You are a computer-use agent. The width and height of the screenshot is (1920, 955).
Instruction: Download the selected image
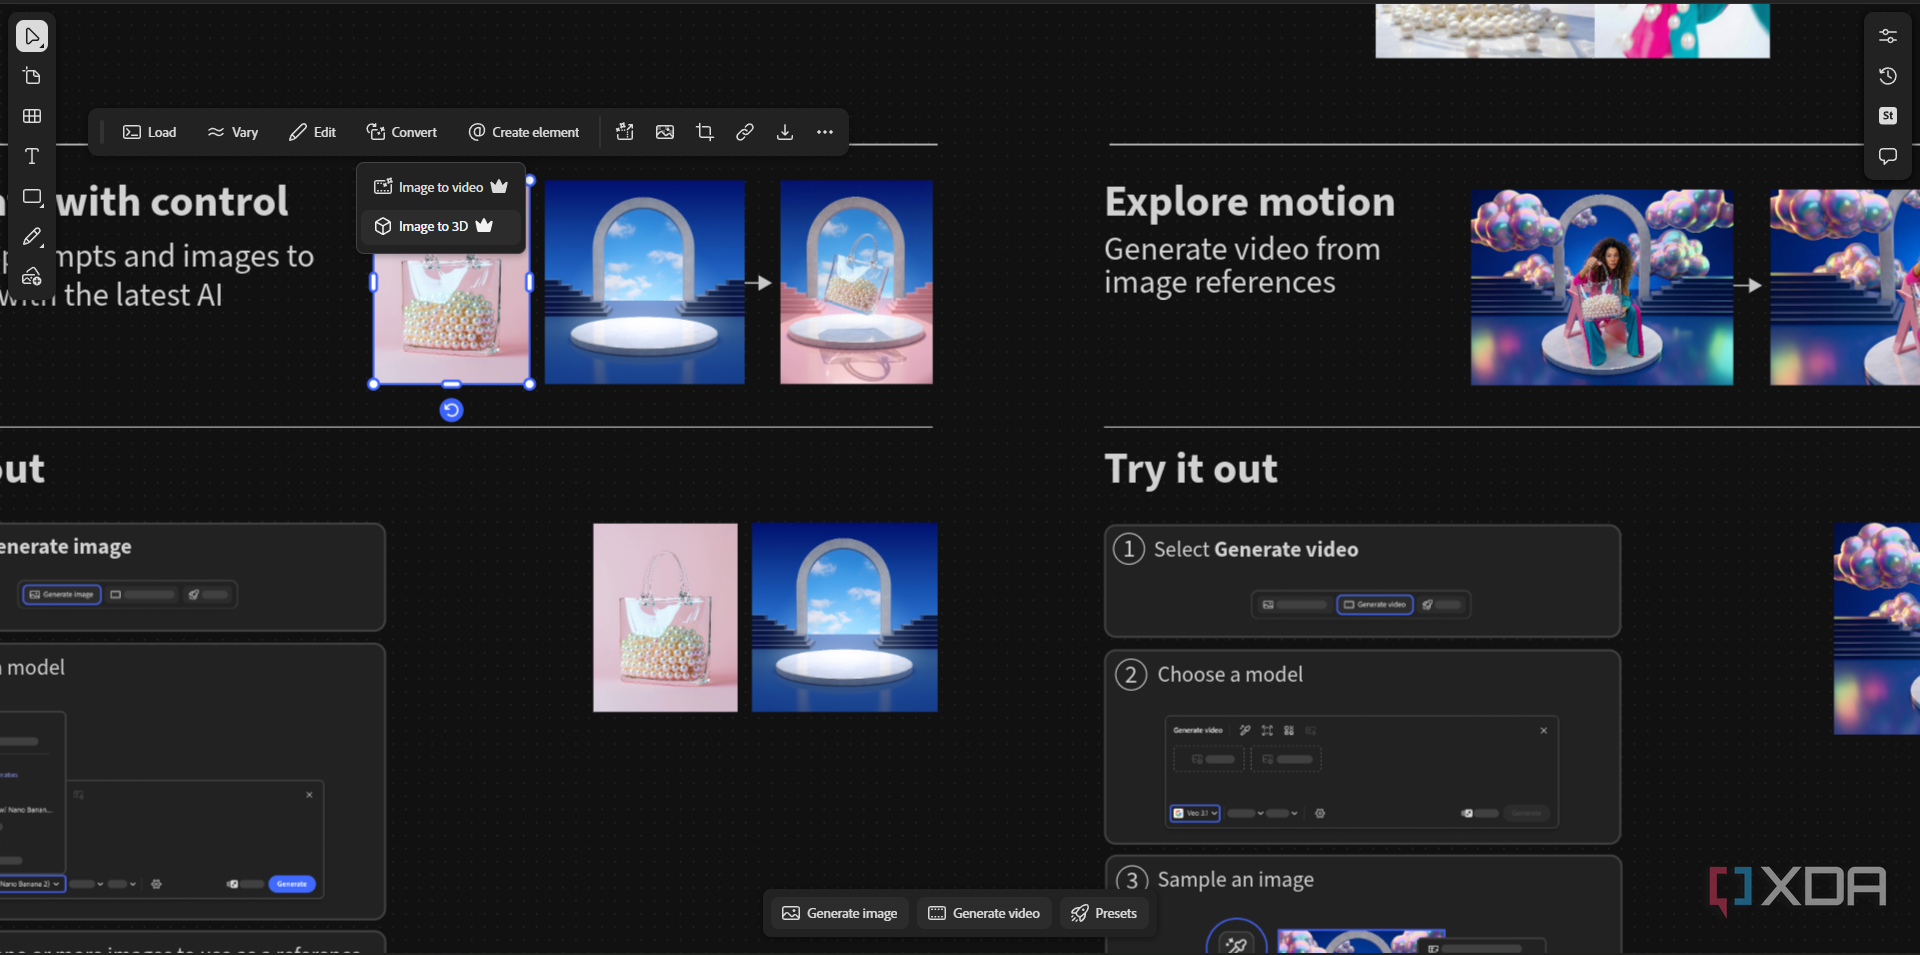point(785,132)
